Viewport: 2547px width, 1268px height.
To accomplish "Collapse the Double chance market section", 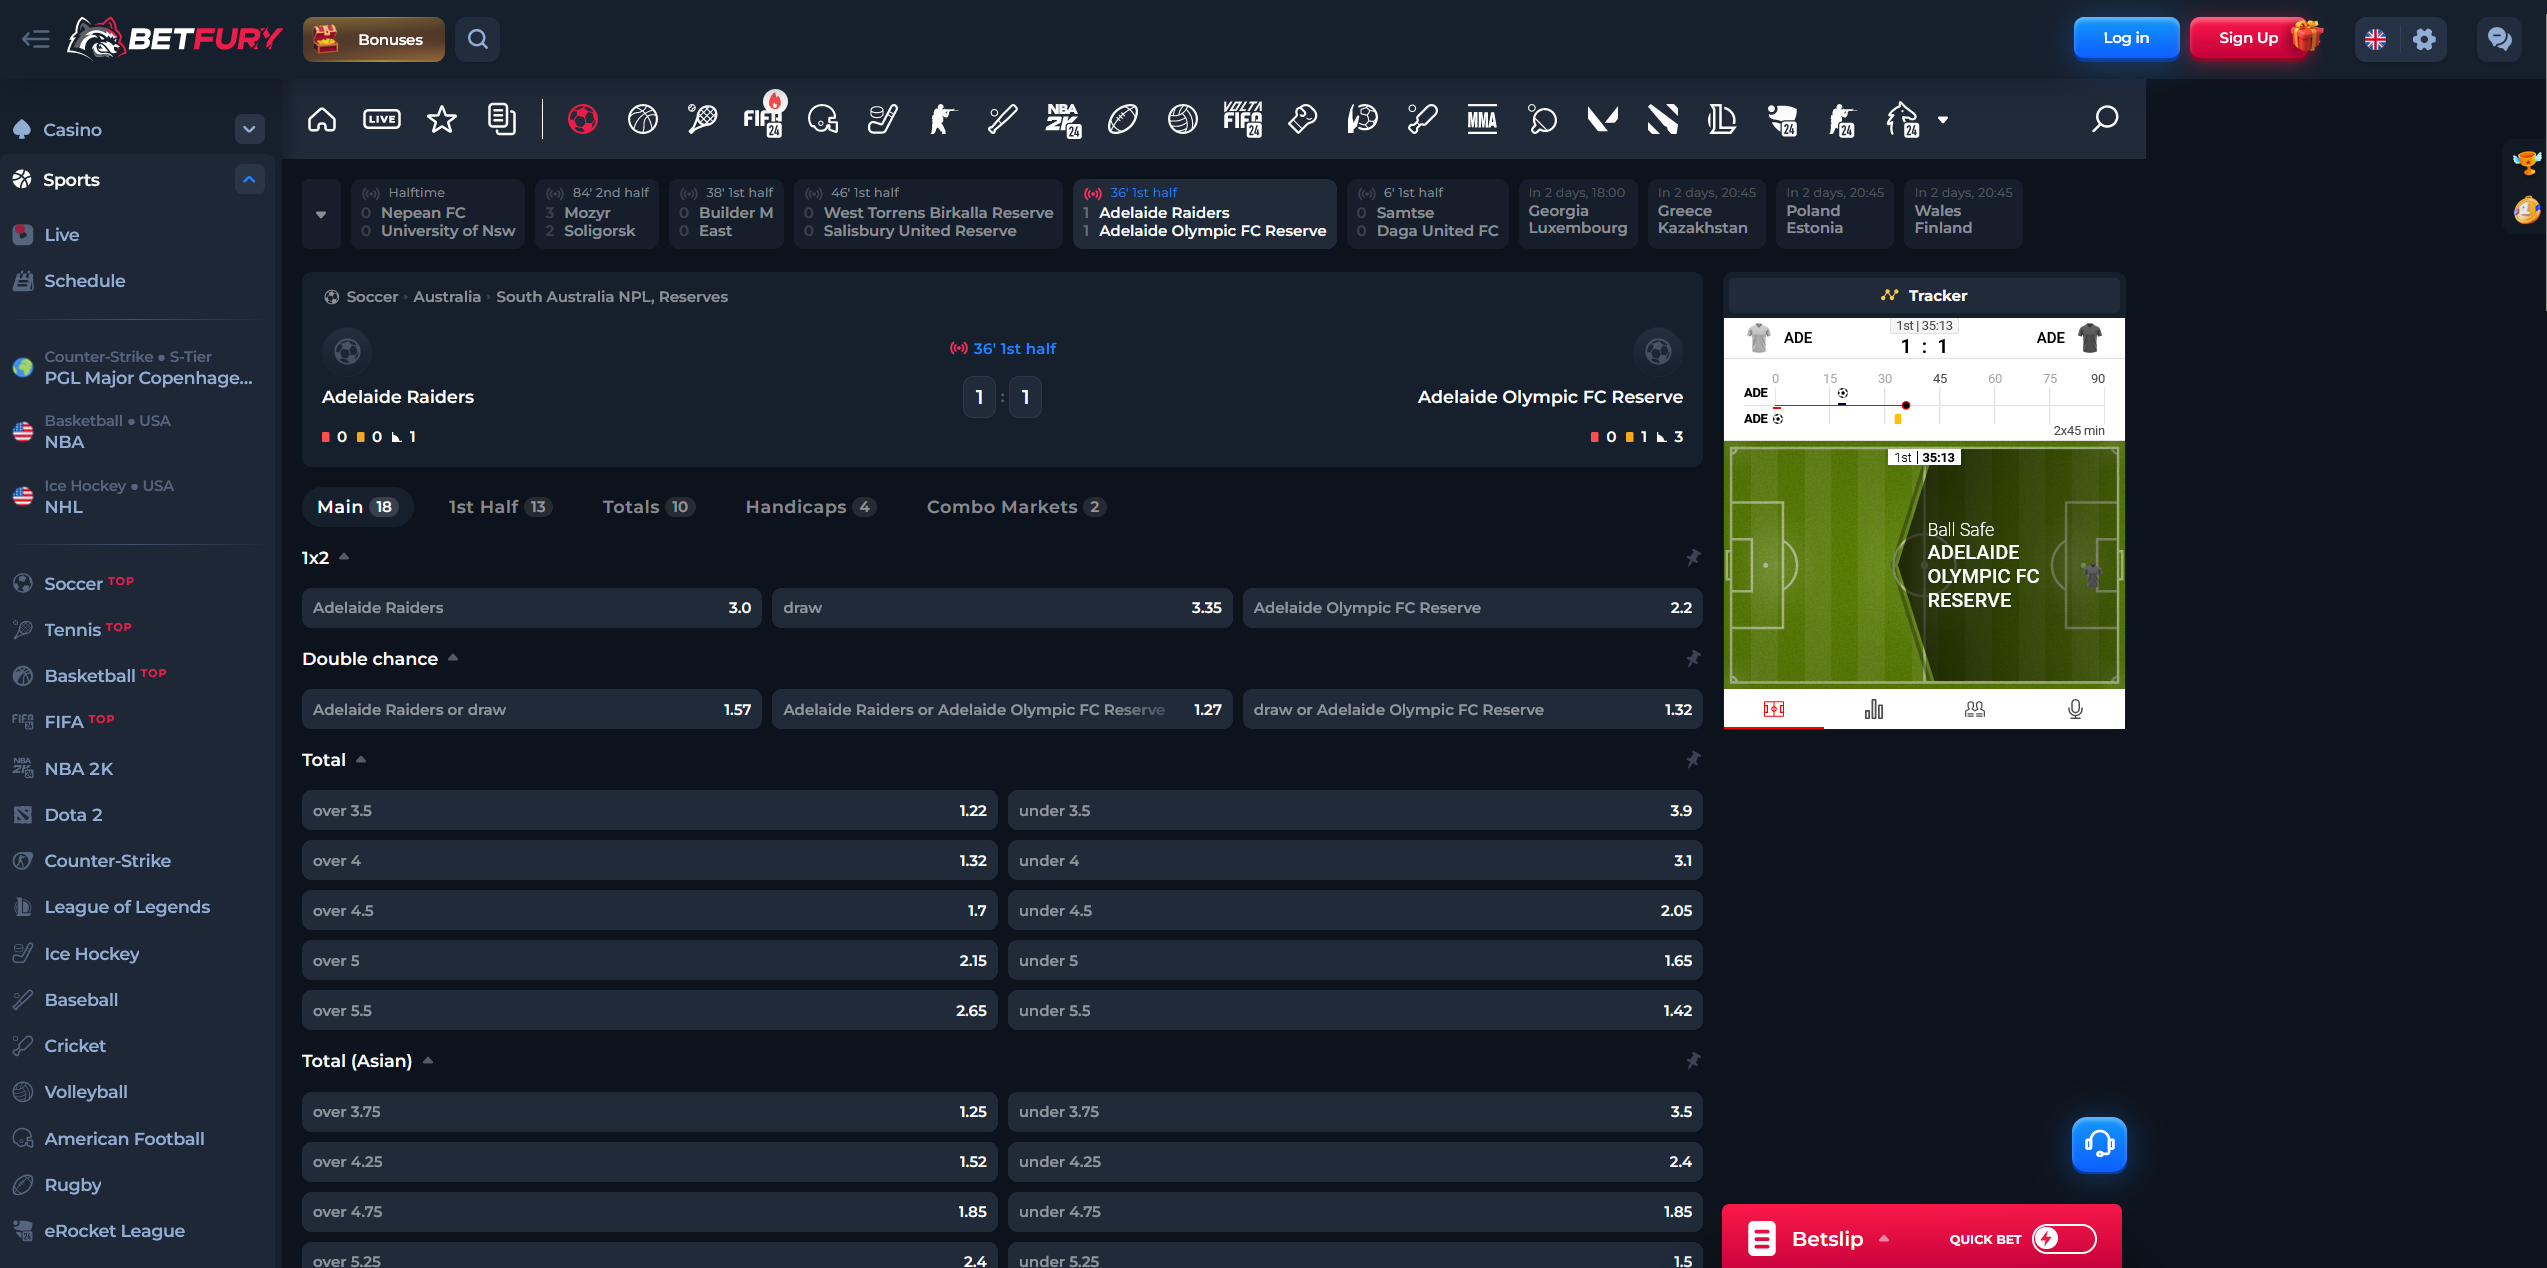I will [453, 658].
